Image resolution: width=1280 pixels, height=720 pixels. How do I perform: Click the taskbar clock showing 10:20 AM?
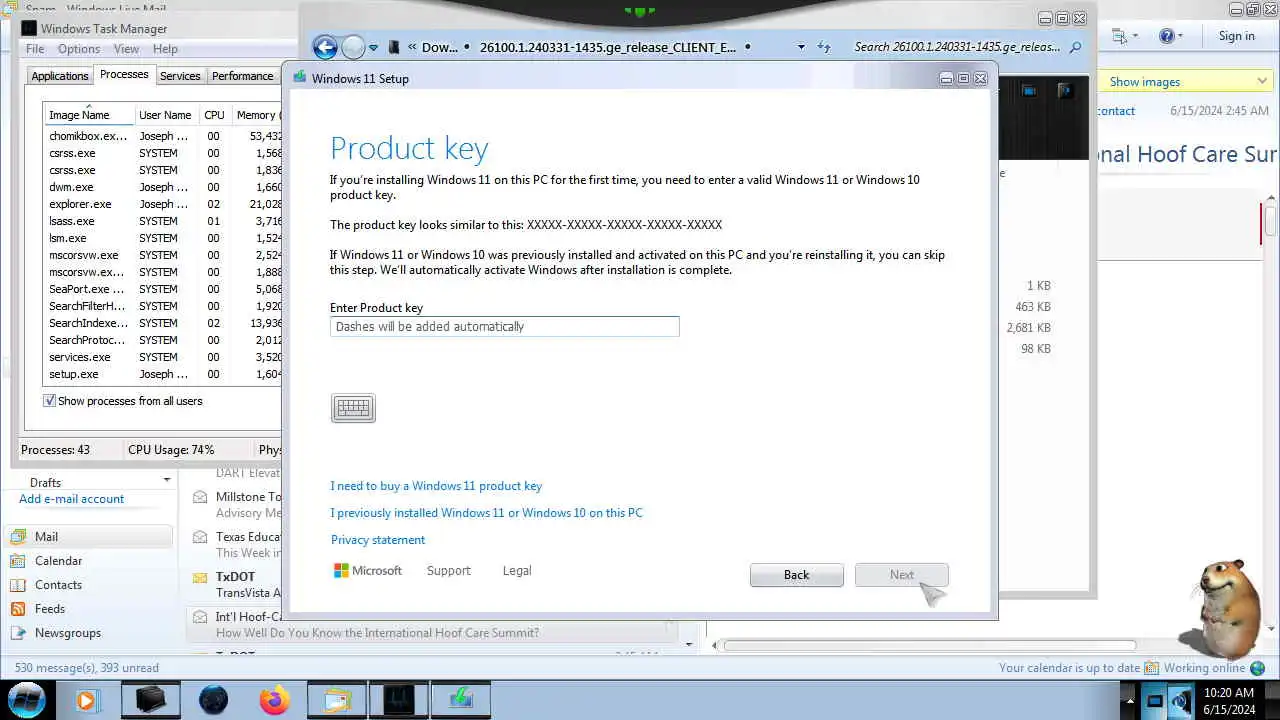[1229, 701]
